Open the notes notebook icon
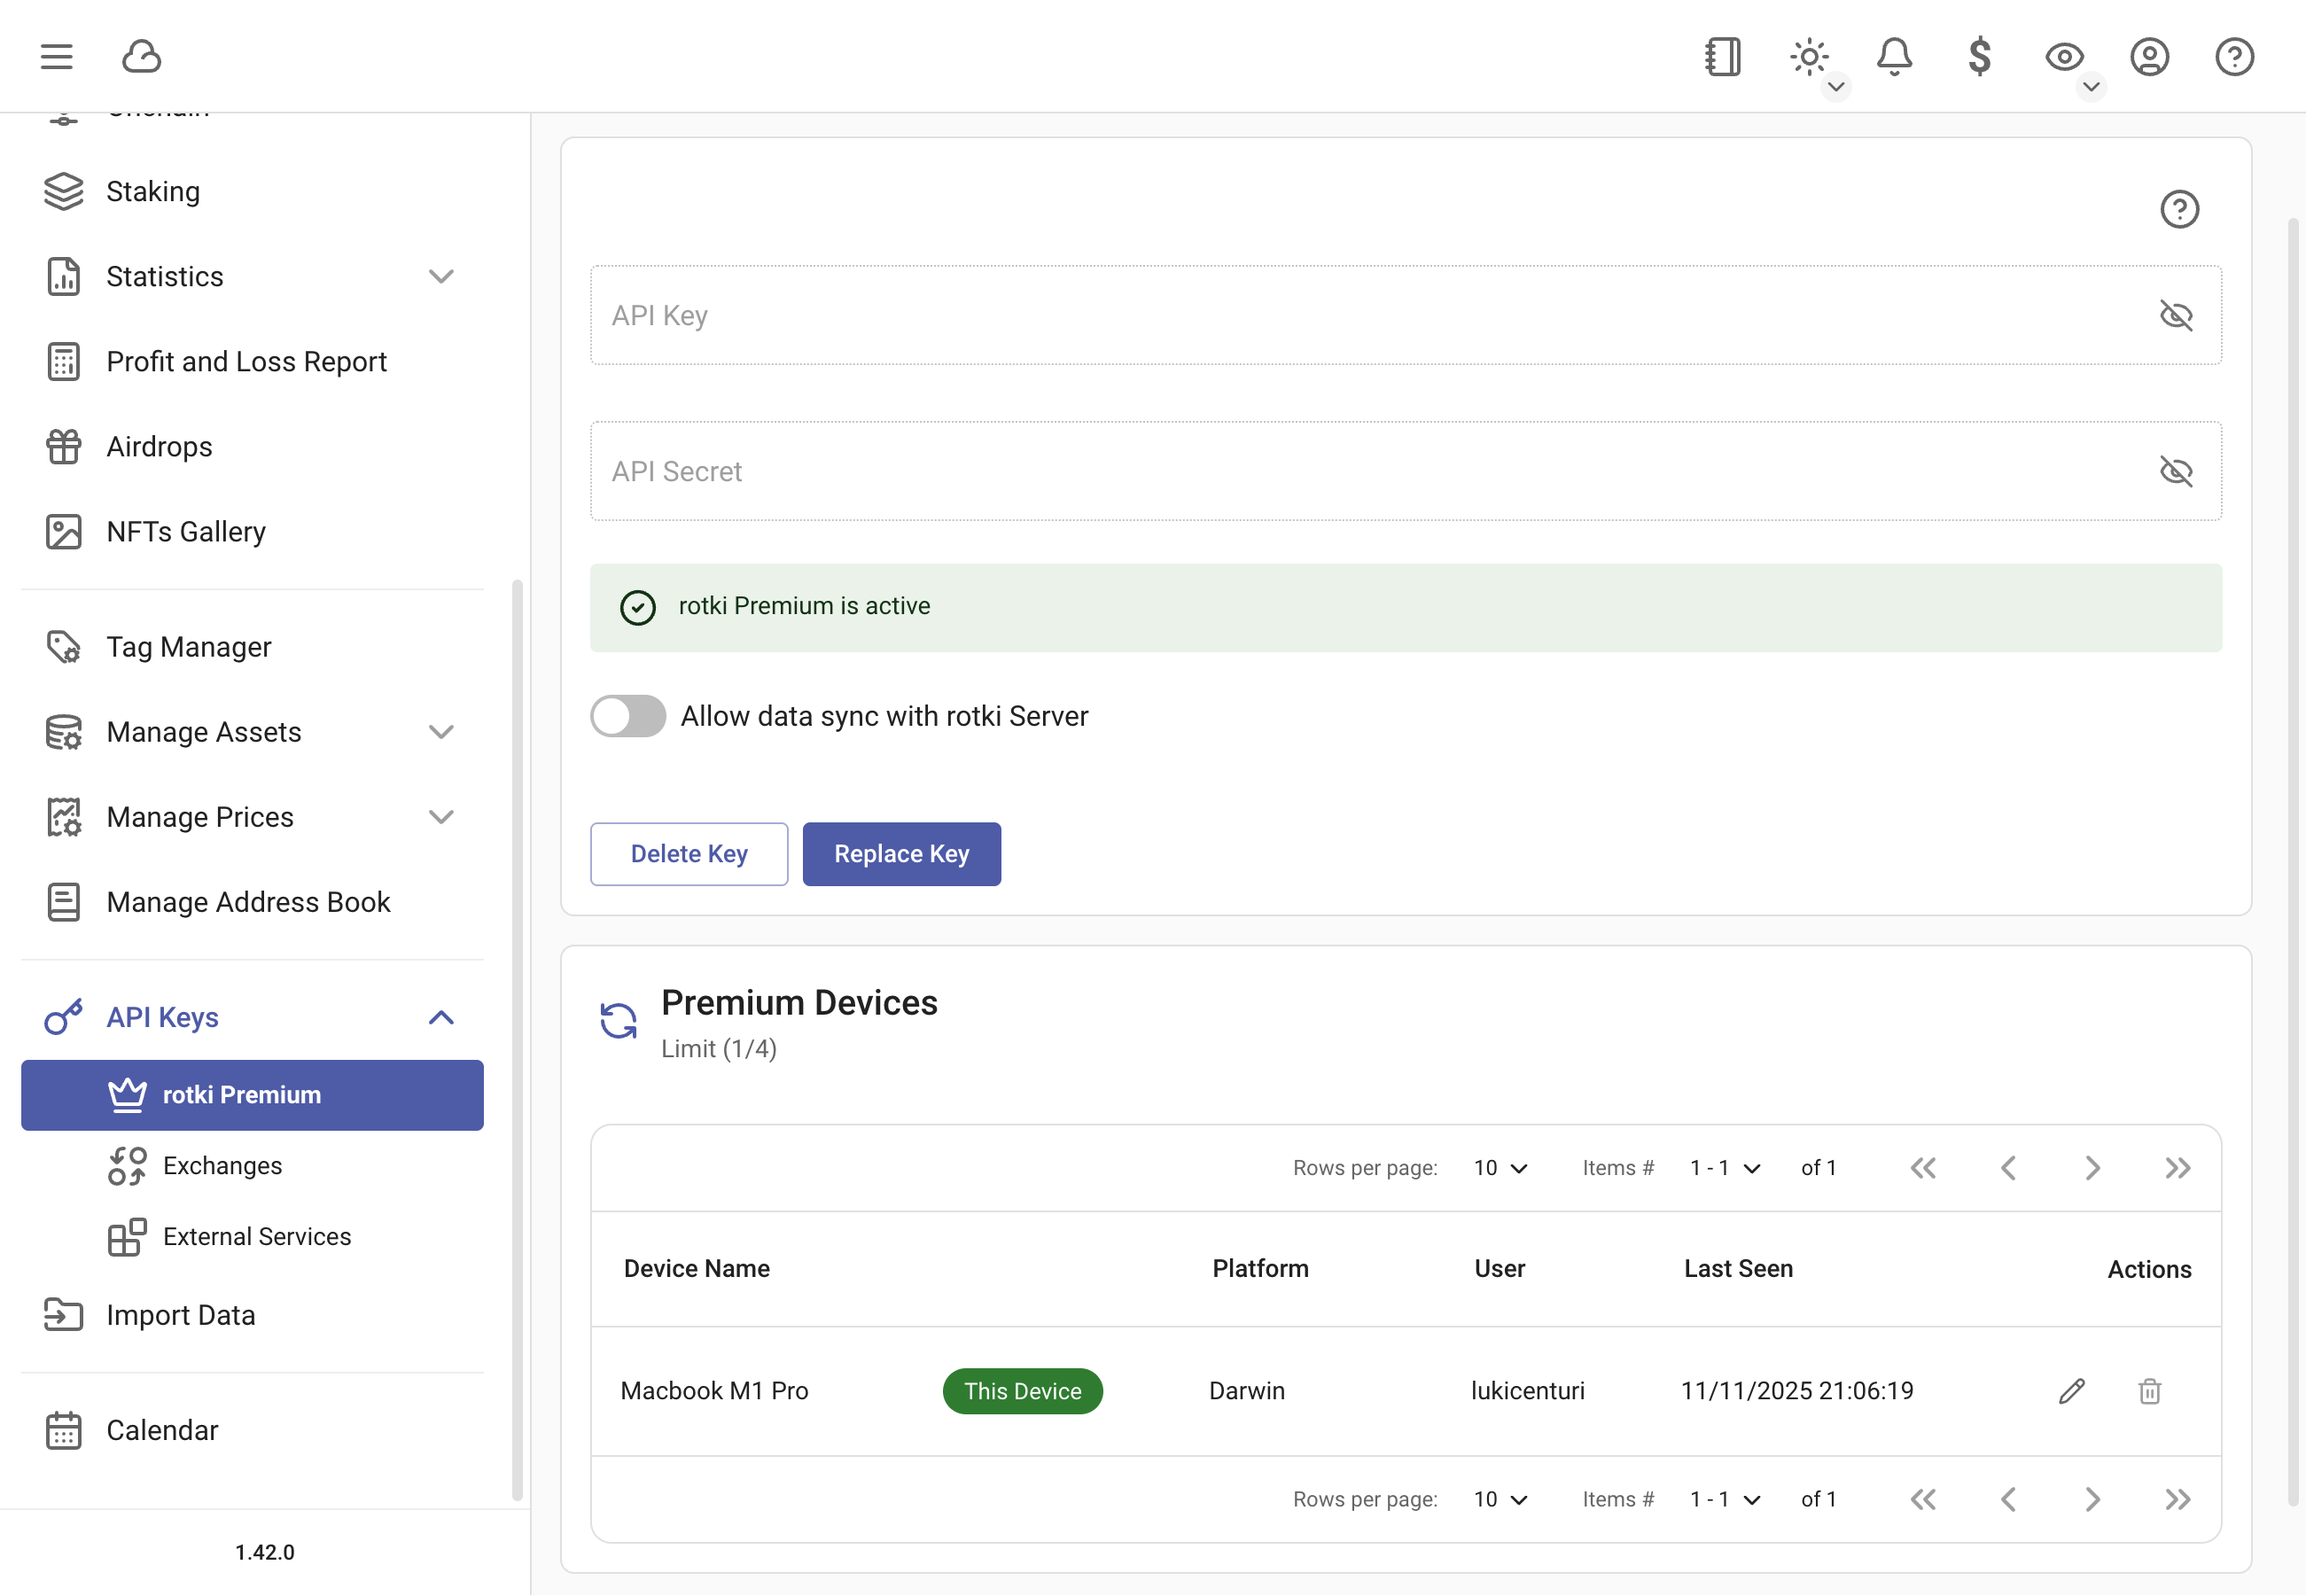The width and height of the screenshot is (2306, 1596). 1722,57
